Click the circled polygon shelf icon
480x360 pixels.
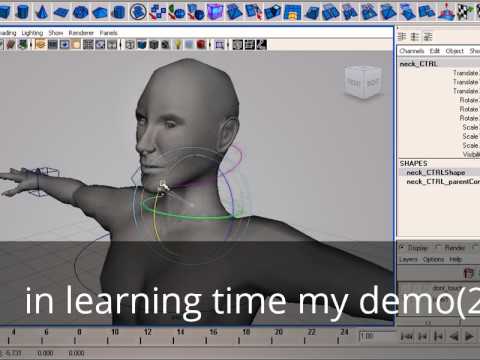click(x=138, y=12)
